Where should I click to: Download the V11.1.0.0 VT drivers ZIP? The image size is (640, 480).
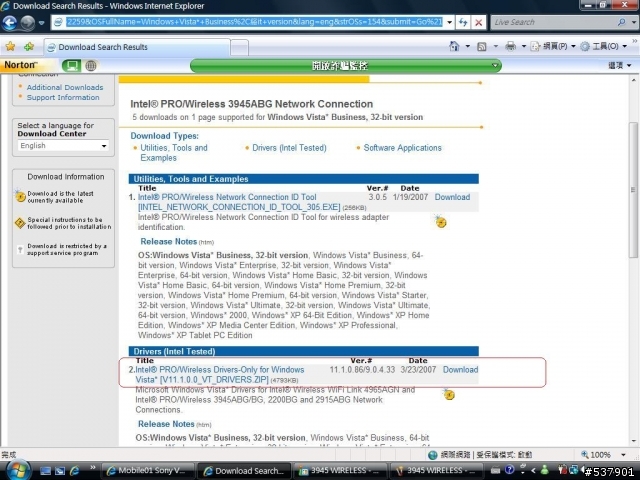click(460, 370)
